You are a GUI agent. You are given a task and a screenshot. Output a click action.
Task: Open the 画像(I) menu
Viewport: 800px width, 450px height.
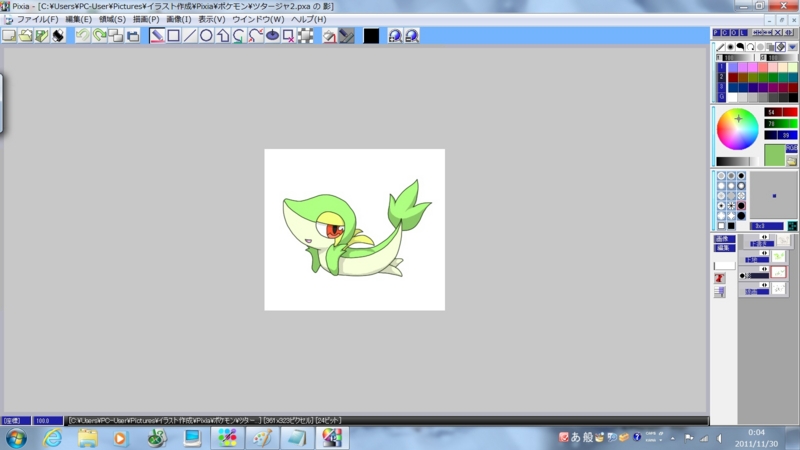pos(179,19)
